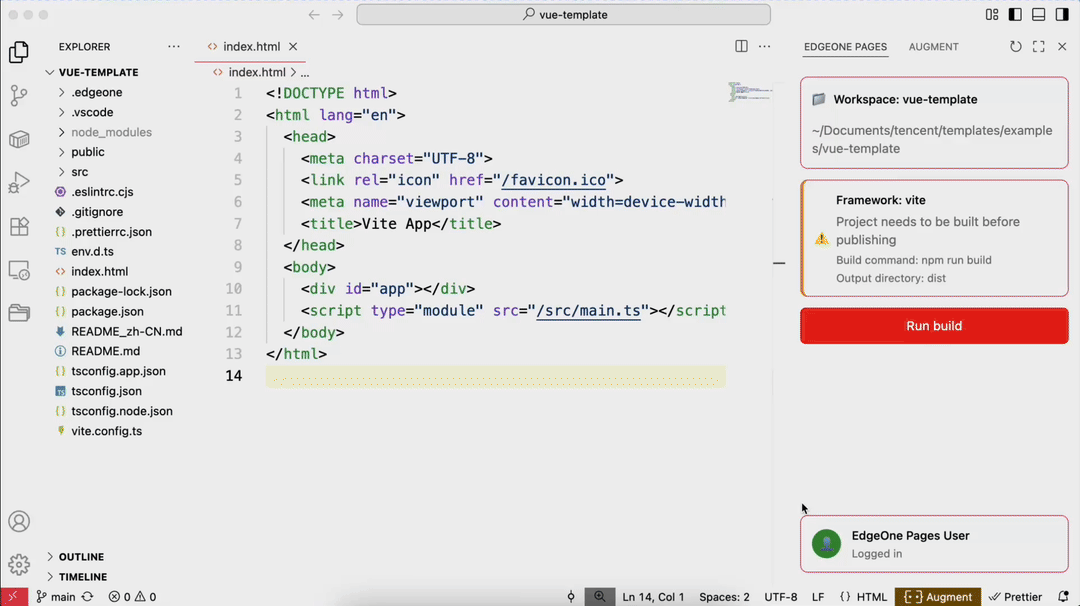Maximize the EdgeOne Pages panel
1080x606 pixels.
1039,46
